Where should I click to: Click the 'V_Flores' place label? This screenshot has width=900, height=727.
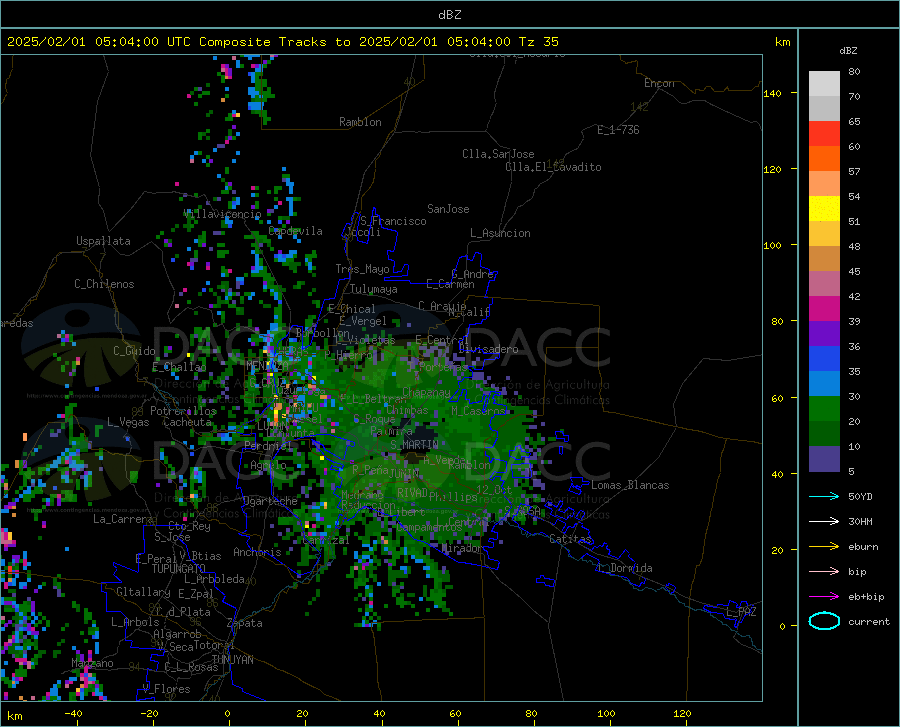tap(166, 689)
